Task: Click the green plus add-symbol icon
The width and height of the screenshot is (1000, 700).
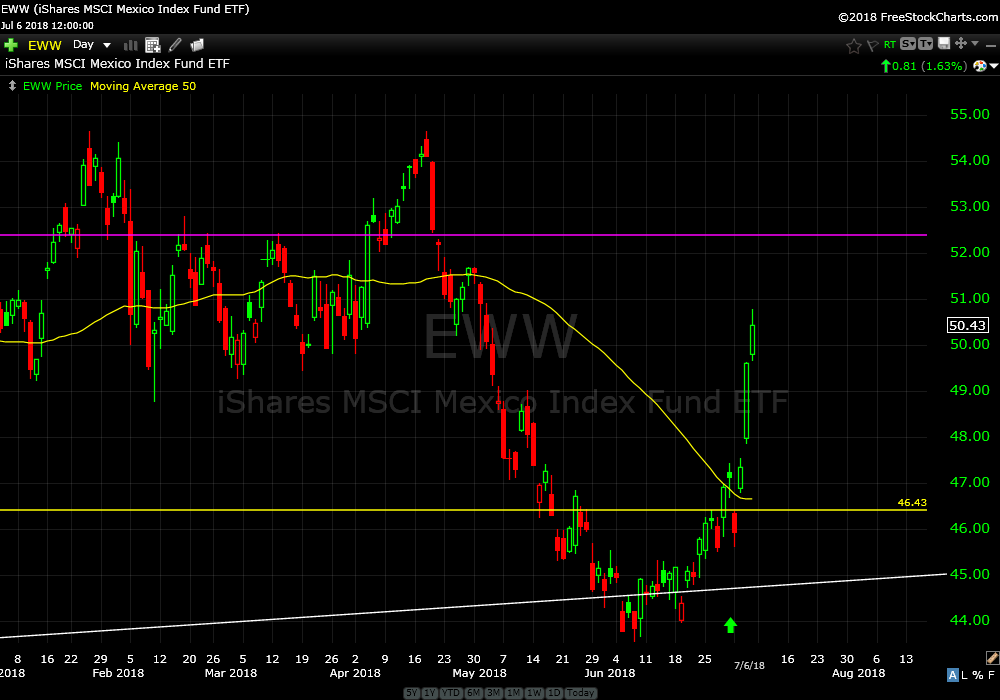Action: (x=11, y=45)
